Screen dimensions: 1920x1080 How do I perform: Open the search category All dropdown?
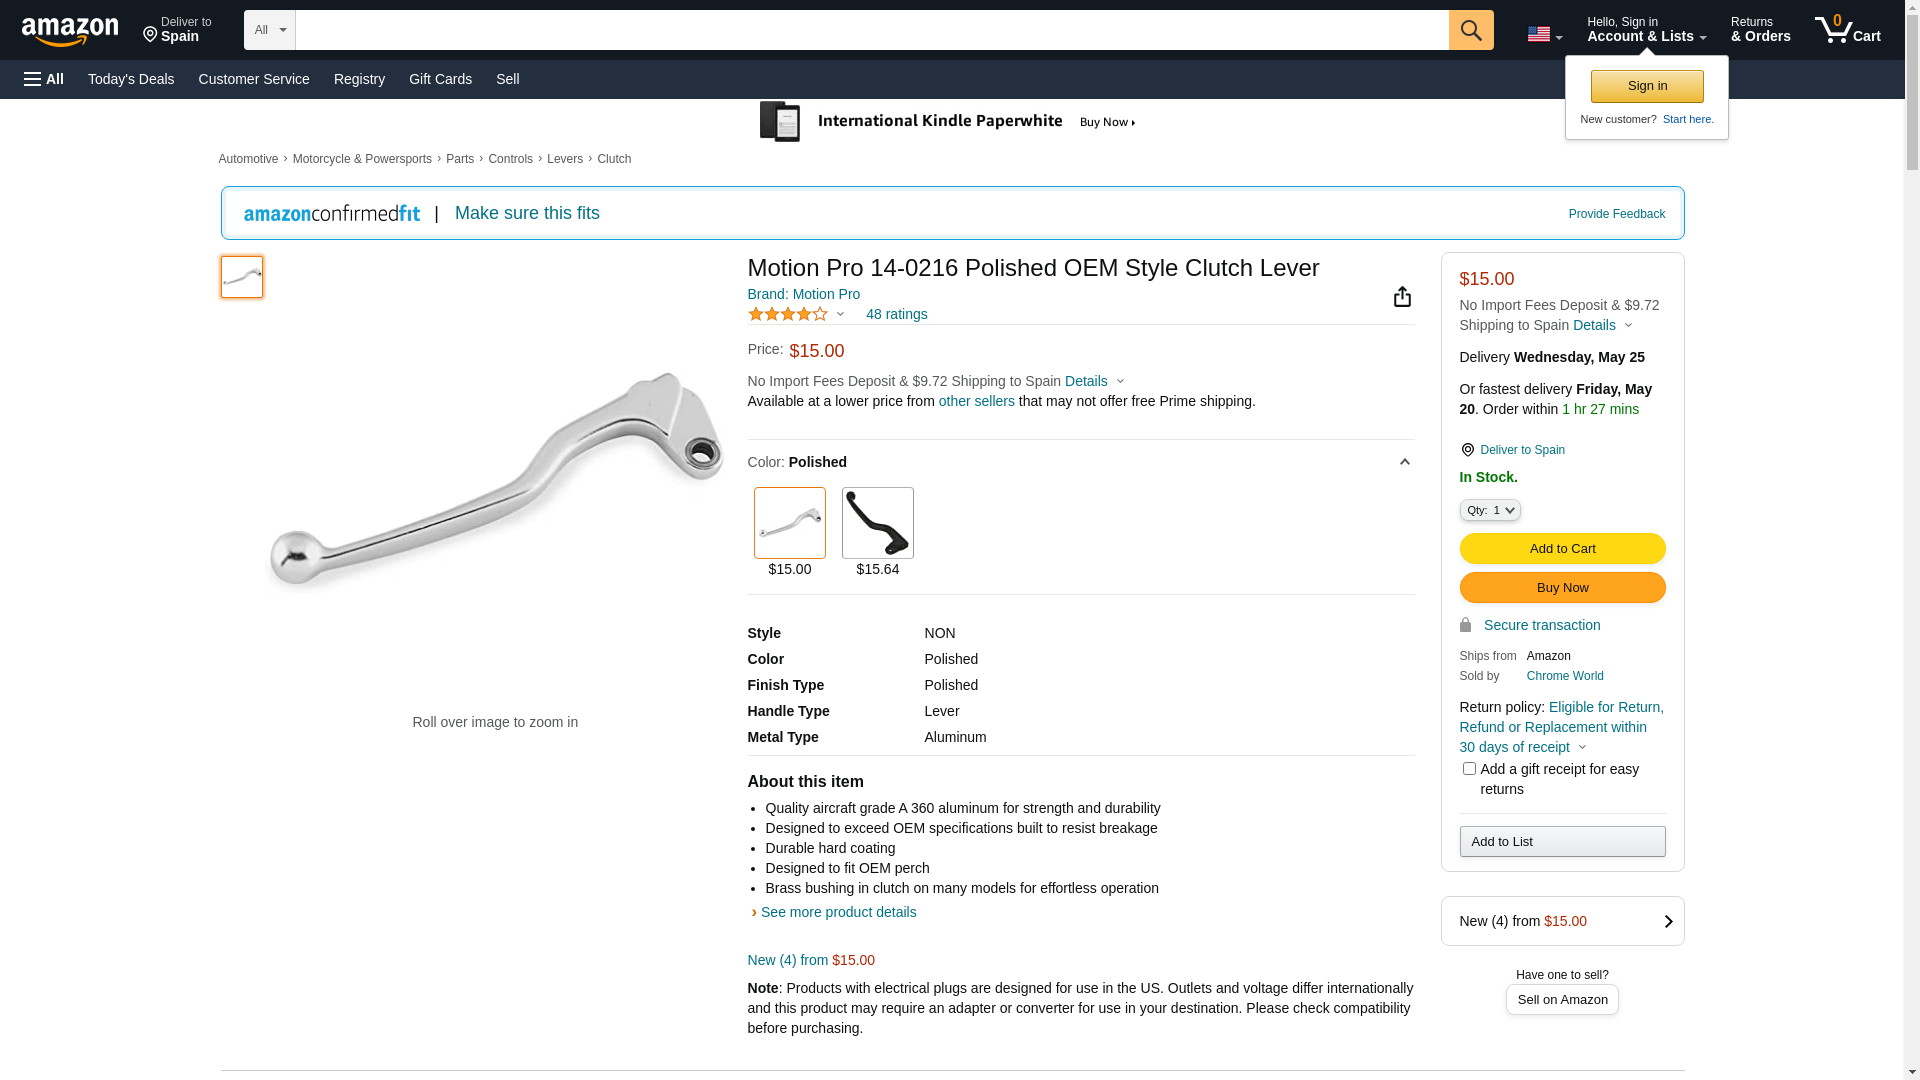[x=270, y=30]
